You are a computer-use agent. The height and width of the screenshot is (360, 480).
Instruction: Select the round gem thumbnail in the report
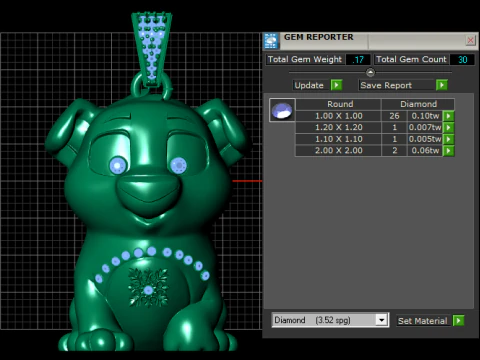(x=282, y=110)
